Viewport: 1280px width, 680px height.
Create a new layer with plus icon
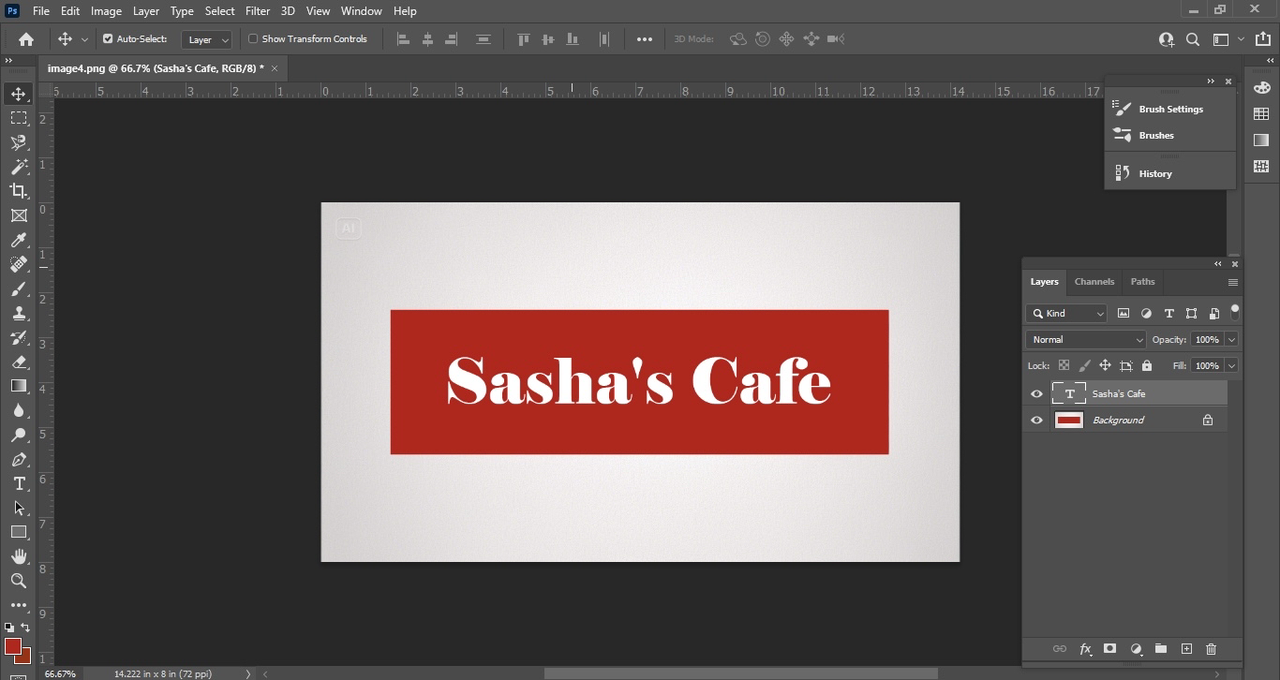1187,649
